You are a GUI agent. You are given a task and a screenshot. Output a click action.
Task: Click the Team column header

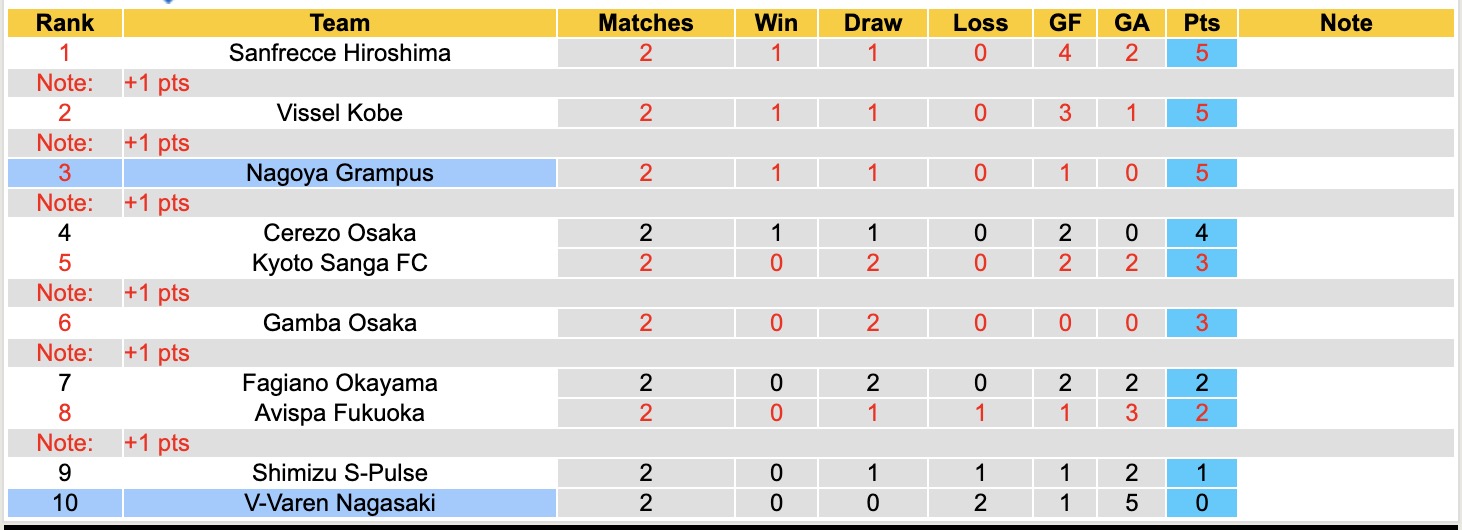[x=340, y=23]
